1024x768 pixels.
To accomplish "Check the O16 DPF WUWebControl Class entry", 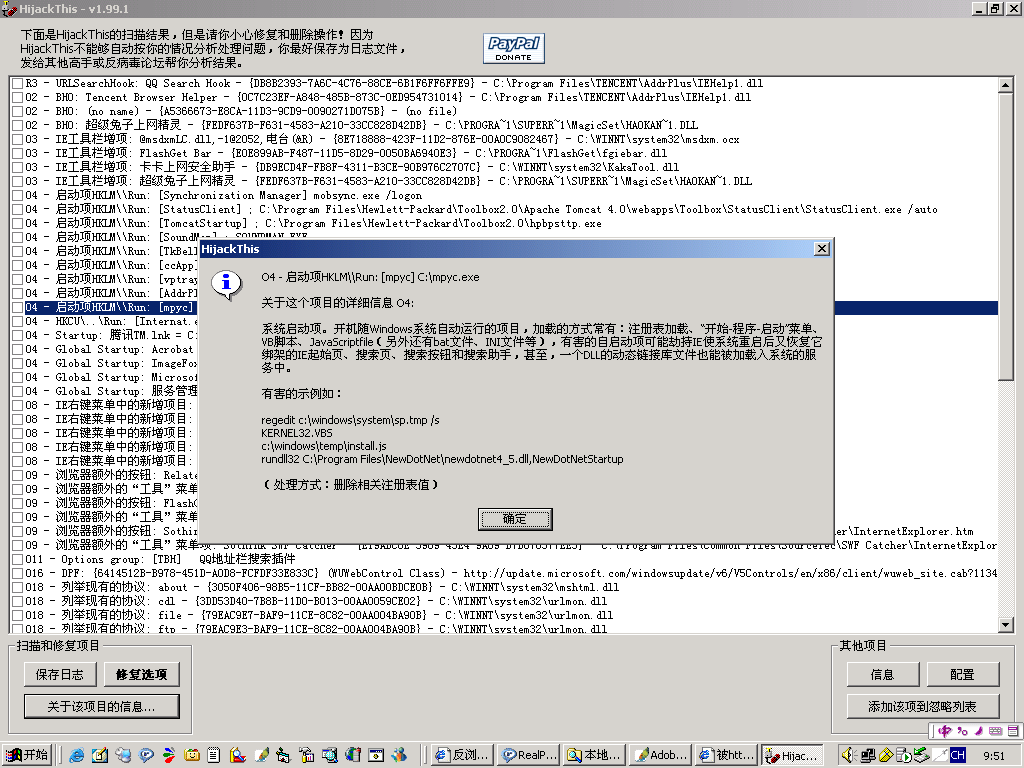I will [x=18, y=573].
